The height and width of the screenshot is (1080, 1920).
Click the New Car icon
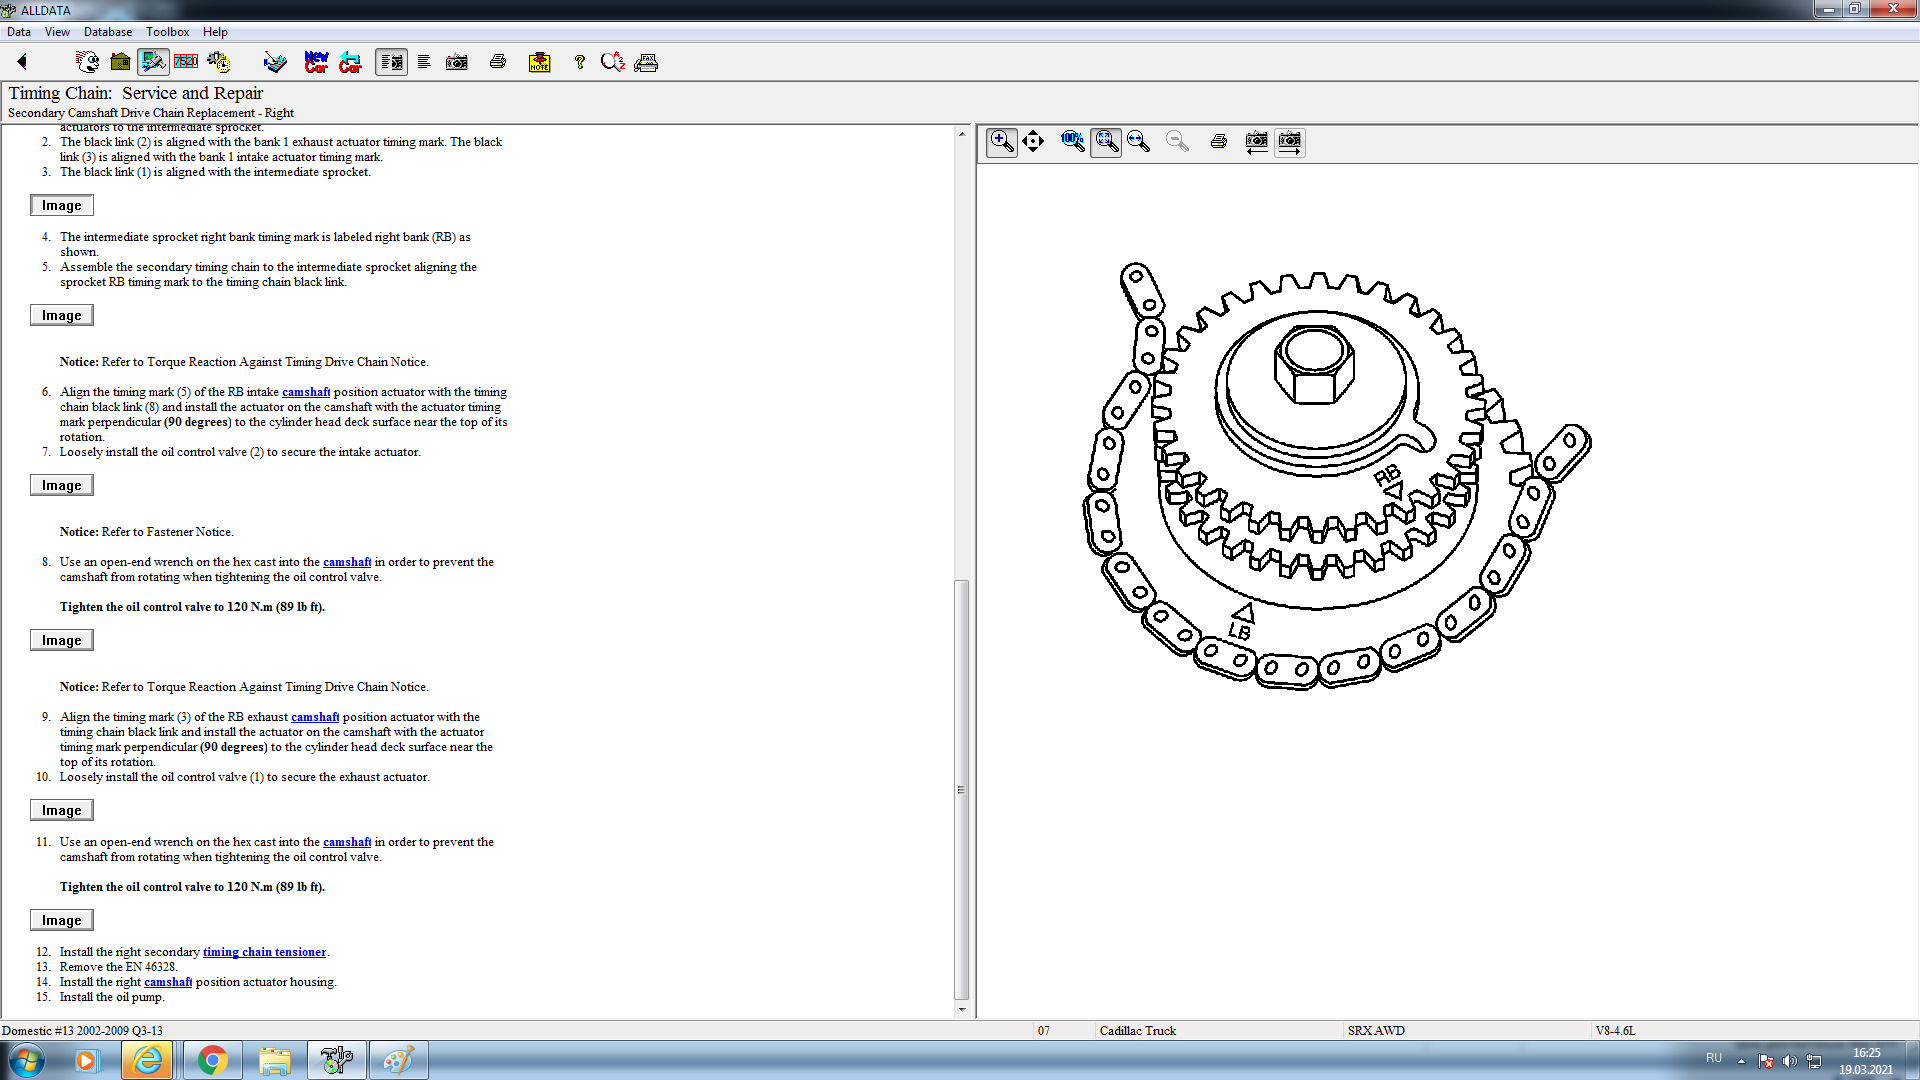pos(316,62)
